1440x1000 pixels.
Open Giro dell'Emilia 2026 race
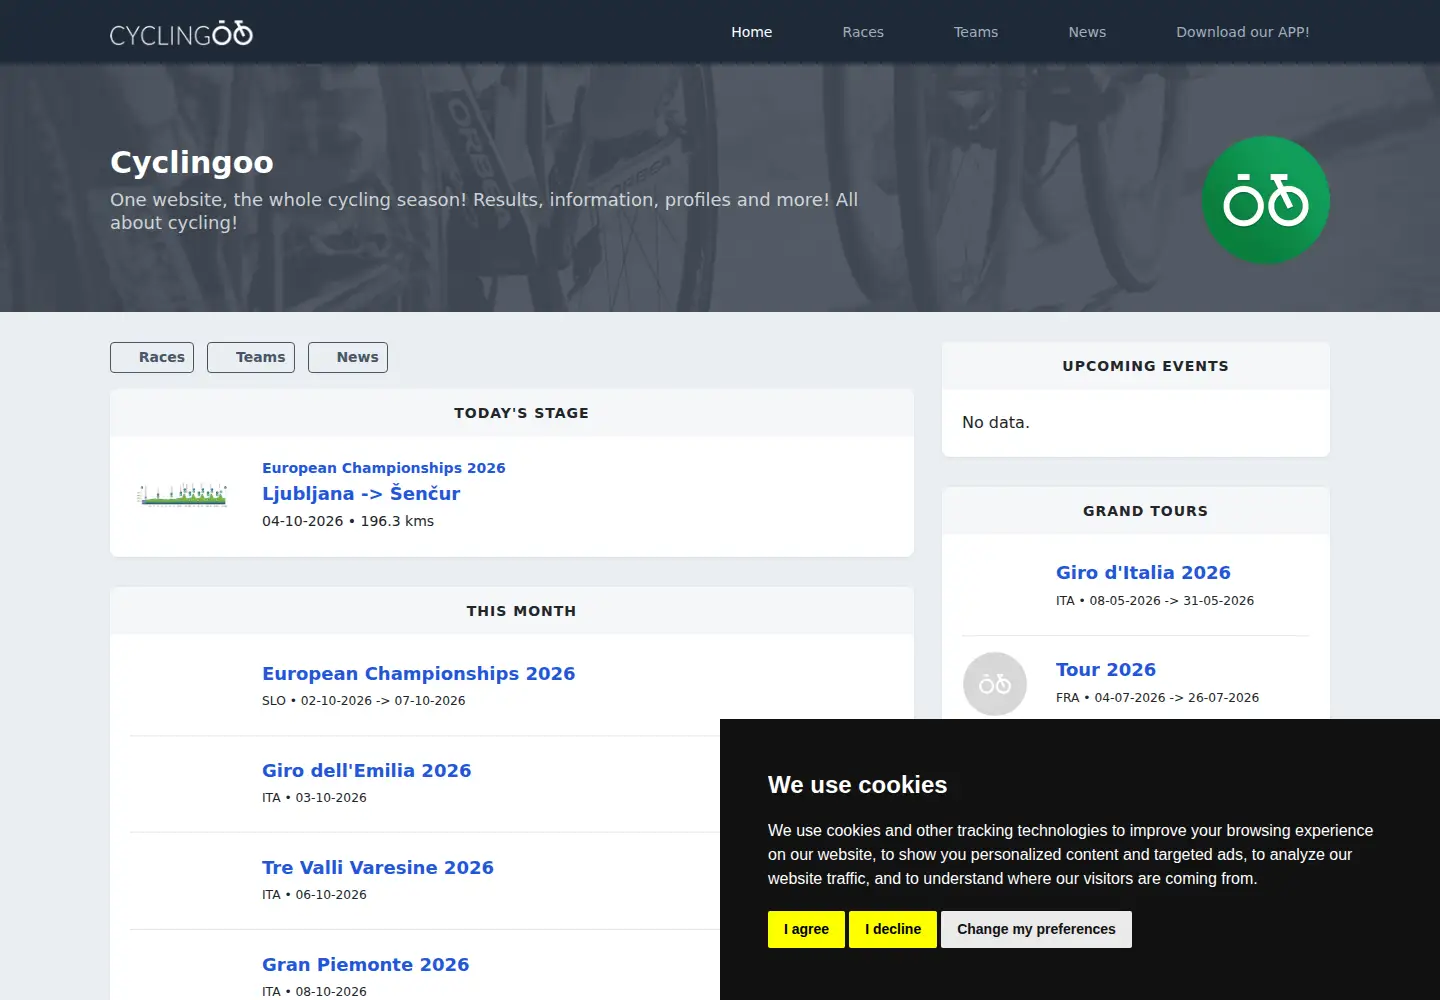coord(367,770)
